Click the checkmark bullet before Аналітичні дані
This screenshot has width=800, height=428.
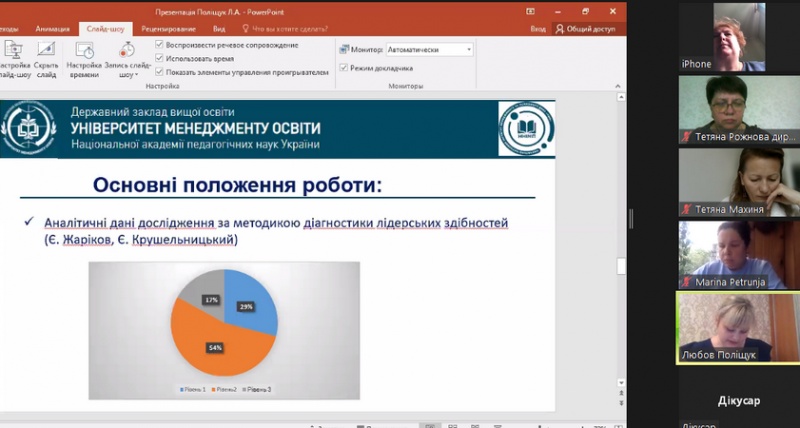pyautogui.click(x=29, y=221)
